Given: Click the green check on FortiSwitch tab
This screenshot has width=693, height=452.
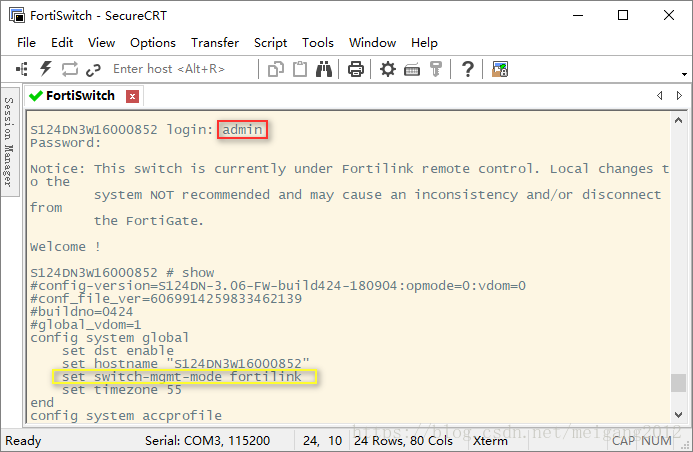Looking at the screenshot, I should click(x=36, y=95).
